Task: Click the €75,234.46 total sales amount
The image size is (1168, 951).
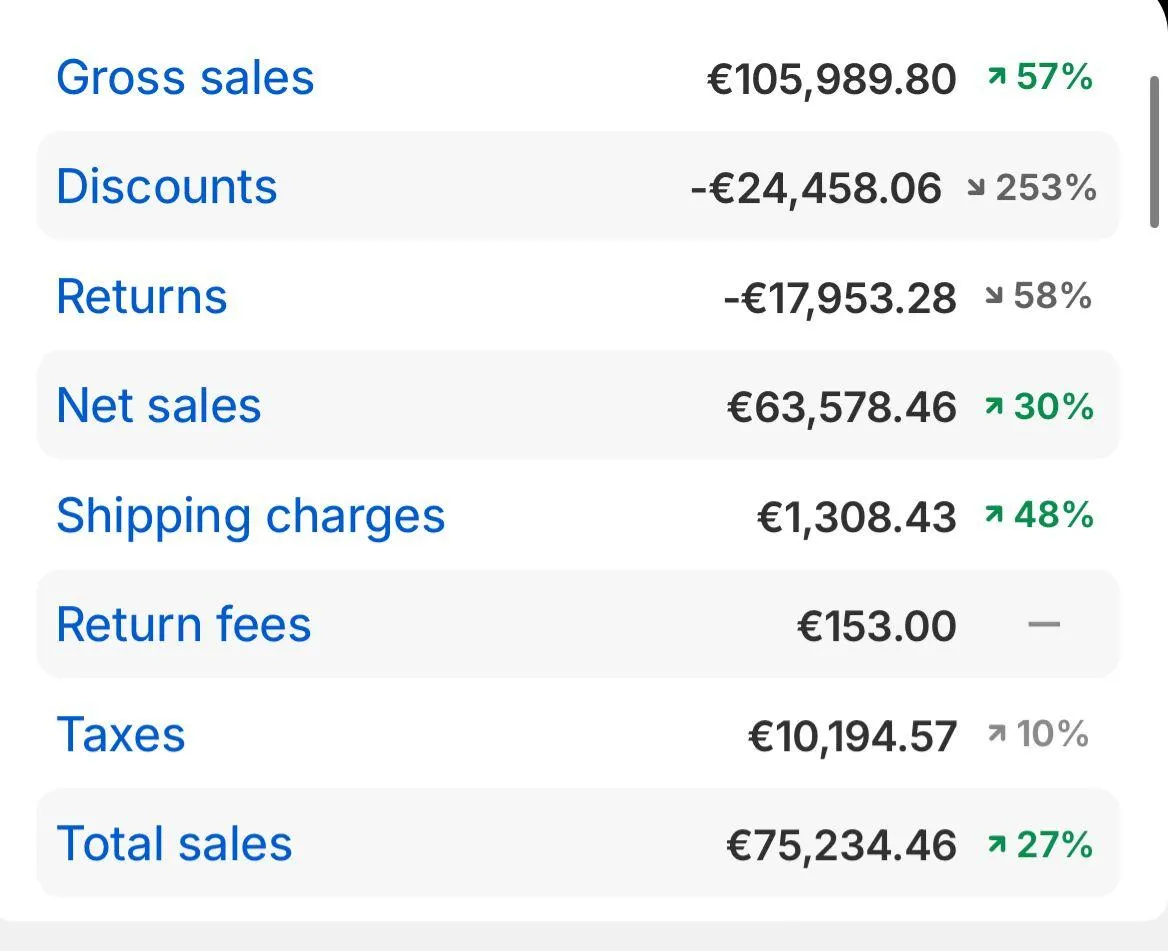Action: coord(841,846)
